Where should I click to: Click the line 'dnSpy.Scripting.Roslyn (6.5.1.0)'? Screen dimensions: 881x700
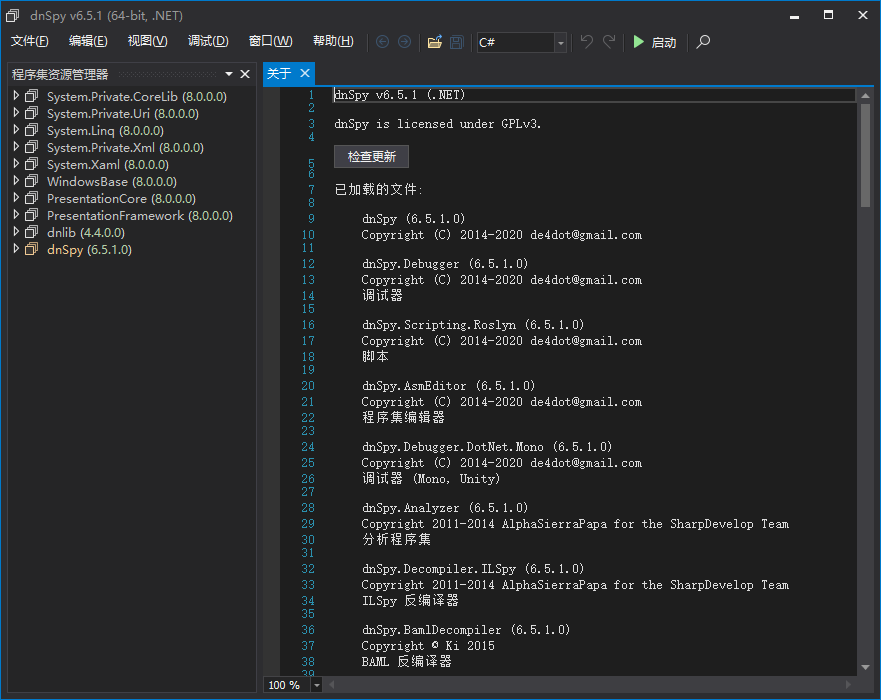[473, 325]
